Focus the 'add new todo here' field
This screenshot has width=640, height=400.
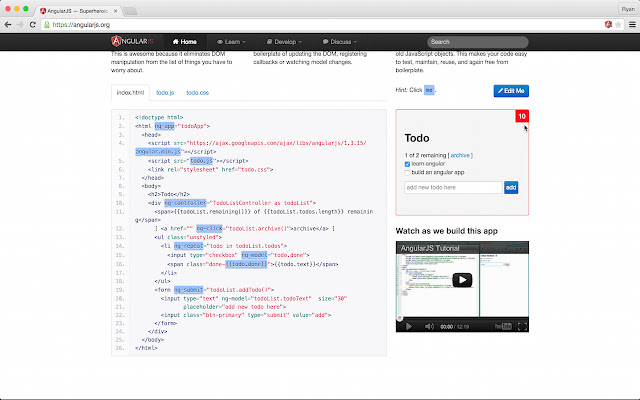coord(451,187)
